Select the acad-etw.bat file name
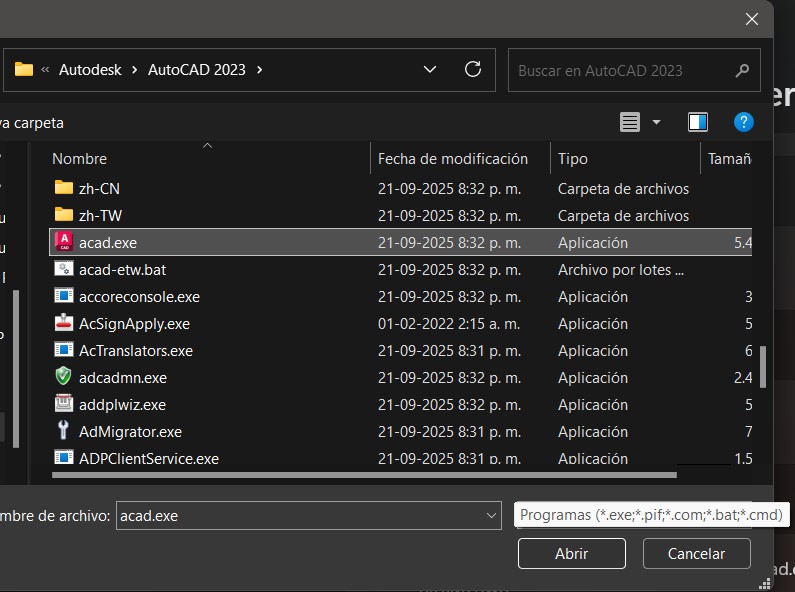This screenshot has width=795, height=592. tap(123, 270)
